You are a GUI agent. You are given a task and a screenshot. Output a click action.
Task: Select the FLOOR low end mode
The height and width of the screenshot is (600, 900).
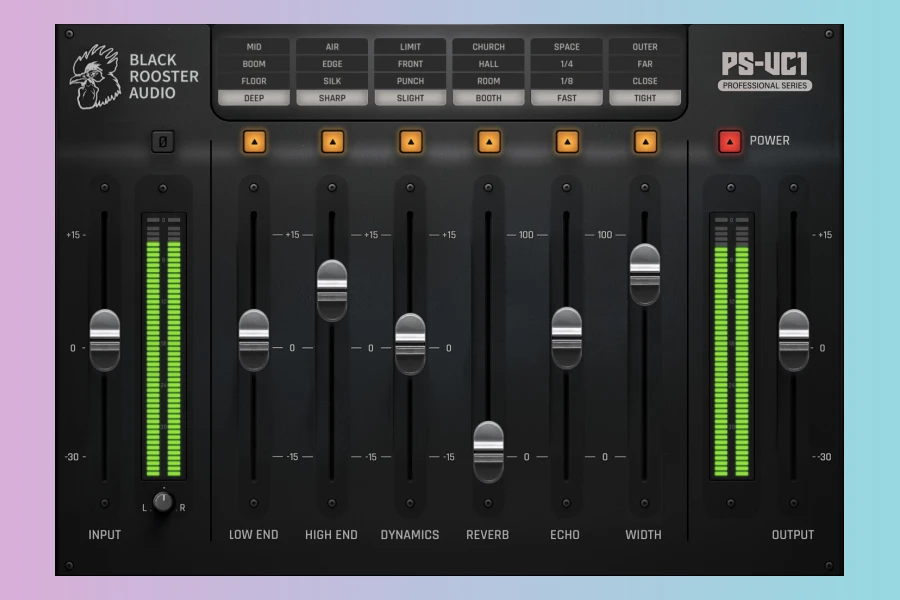point(254,81)
